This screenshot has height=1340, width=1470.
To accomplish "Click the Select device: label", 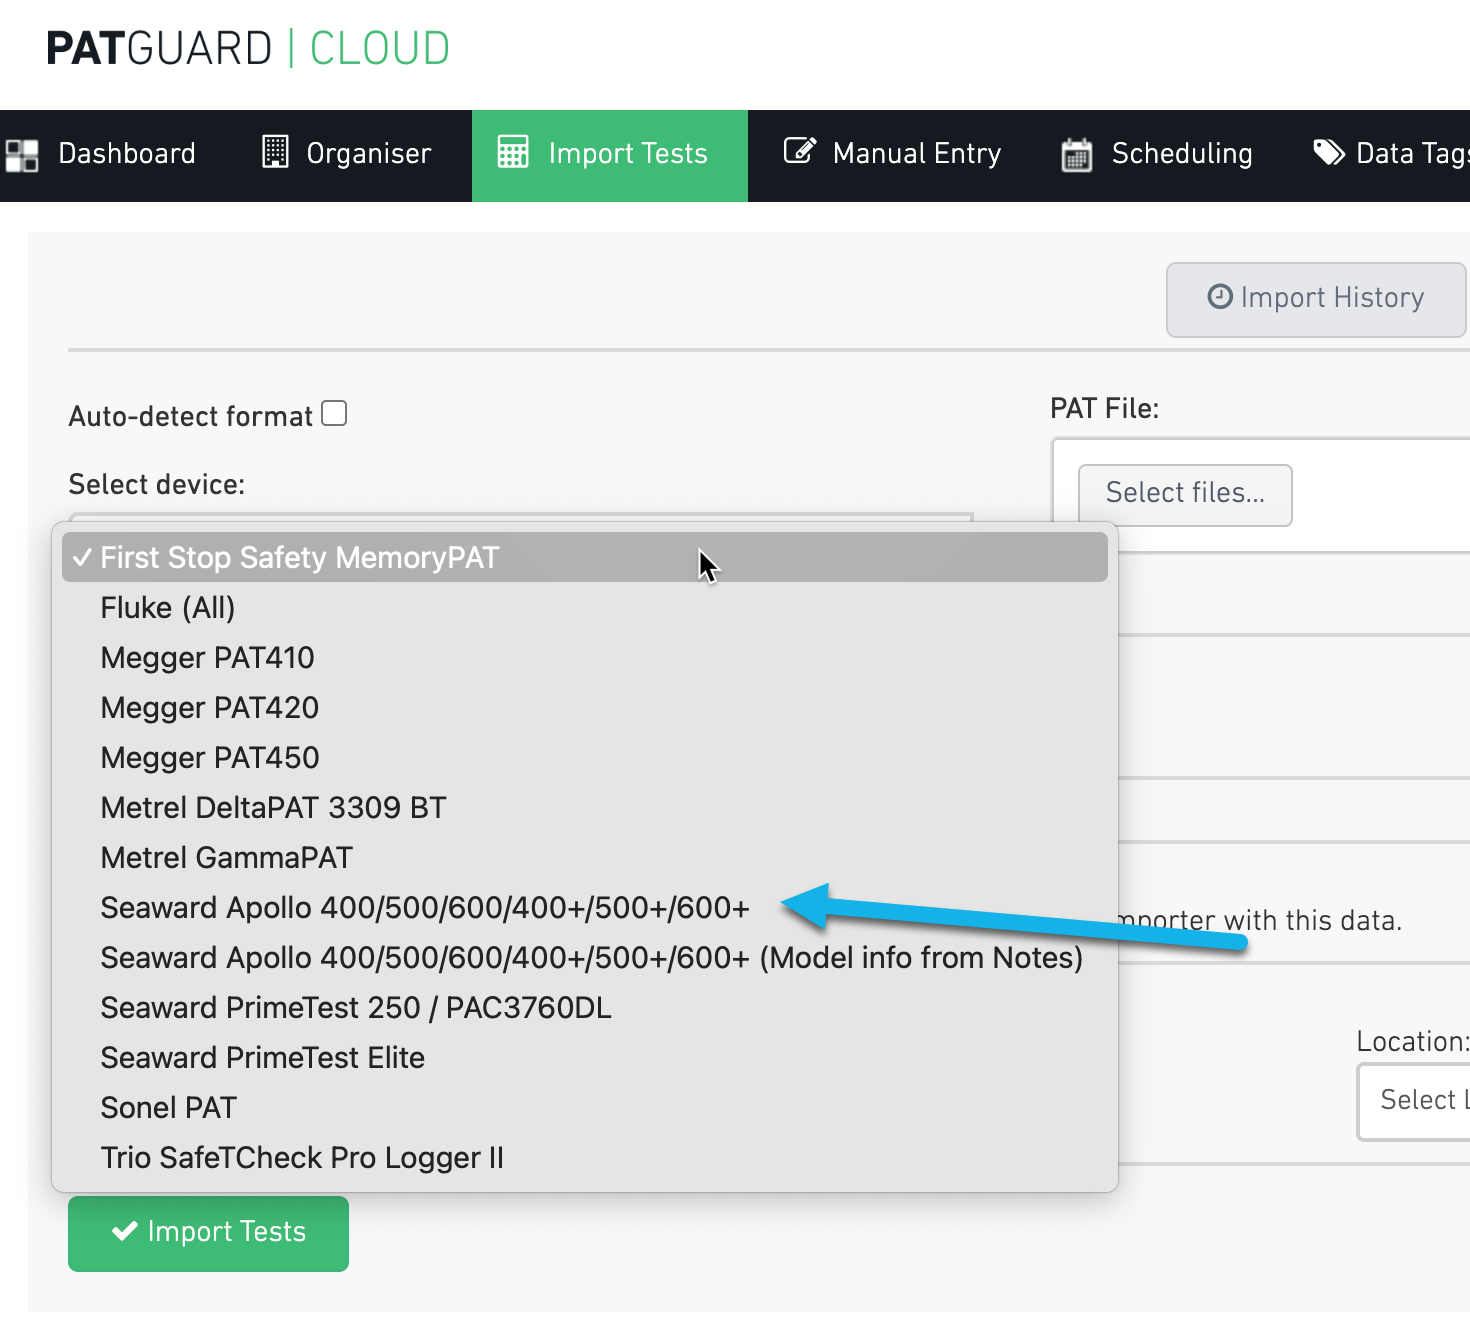I will tap(157, 484).
